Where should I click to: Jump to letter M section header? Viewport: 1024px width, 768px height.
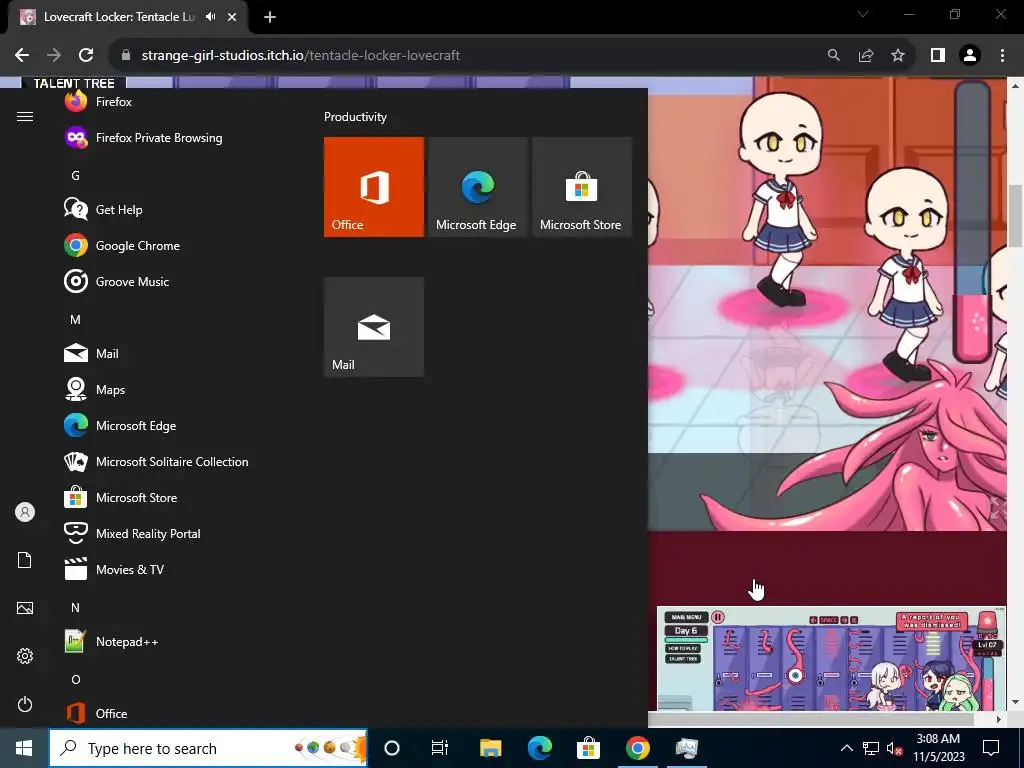click(75, 320)
